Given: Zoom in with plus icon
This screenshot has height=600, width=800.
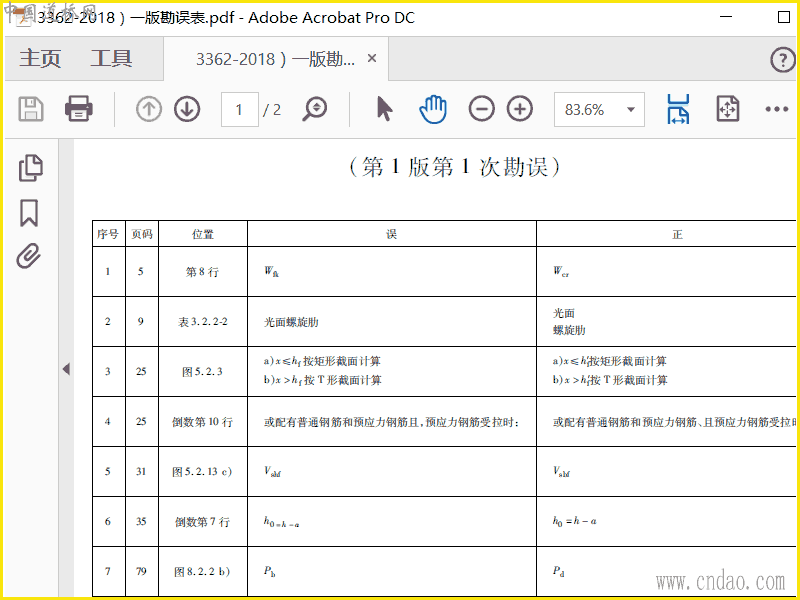Looking at the screenshot, I should tap(520, 109).
